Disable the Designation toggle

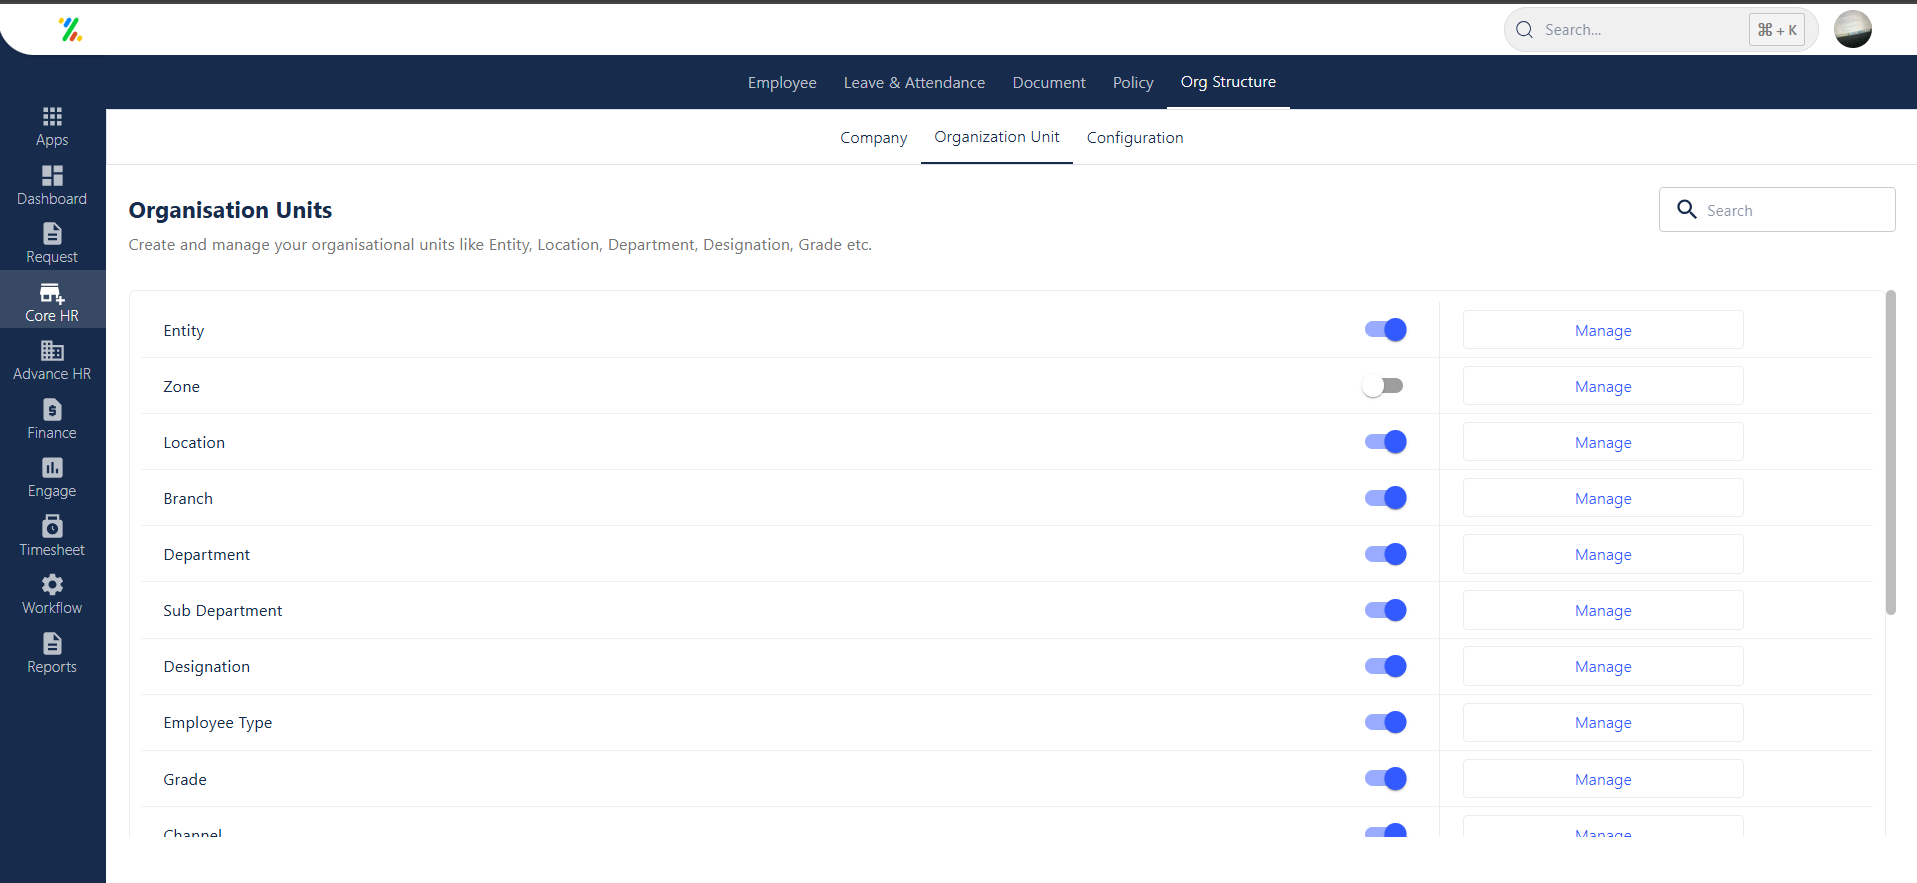[x=1386, y=666]
